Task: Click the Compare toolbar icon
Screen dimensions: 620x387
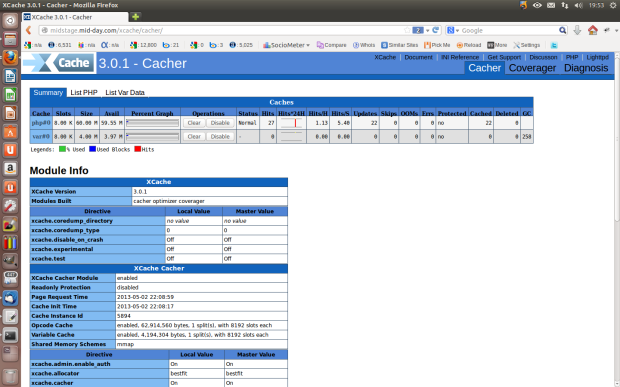Action: (x=331, y=45)
